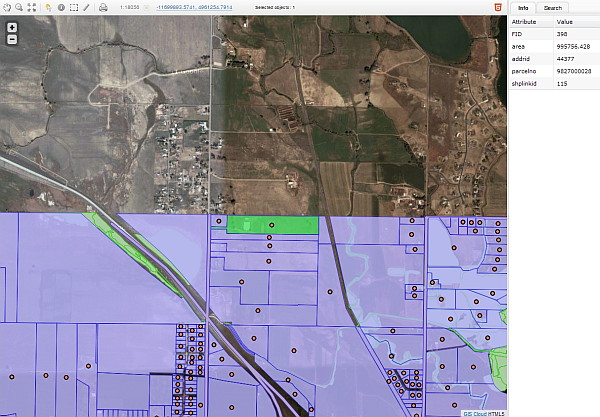Image resolution: width=600 pixels, height=417 pixels.
Task: Click the HTML5 badge icon
Action: [x=498, y=7]
